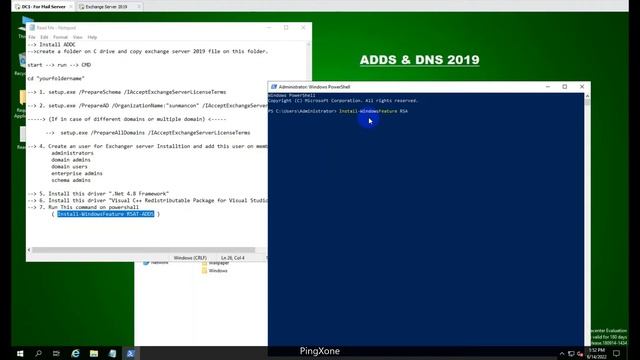This screenshot has height=360, width=640.
Task: Click the highlighted Install-WindowsFeature RSAT-ADDS text
Action: [106, 214]
